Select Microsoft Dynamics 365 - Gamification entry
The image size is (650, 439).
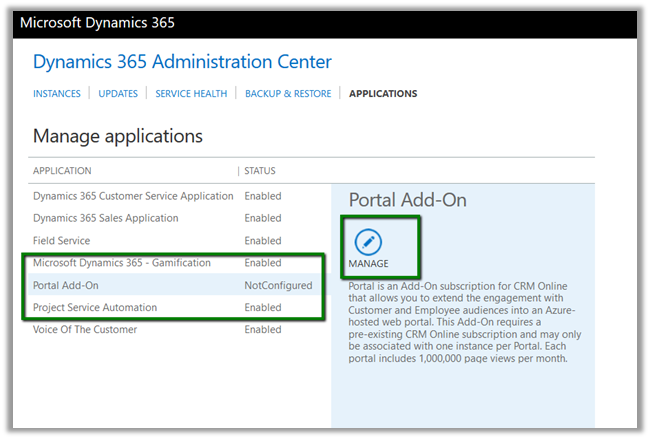point(122,263)
